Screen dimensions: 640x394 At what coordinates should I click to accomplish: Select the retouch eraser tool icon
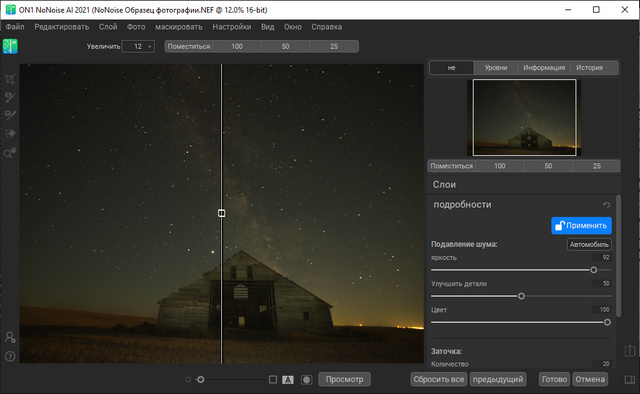click(x=10, y=134)
